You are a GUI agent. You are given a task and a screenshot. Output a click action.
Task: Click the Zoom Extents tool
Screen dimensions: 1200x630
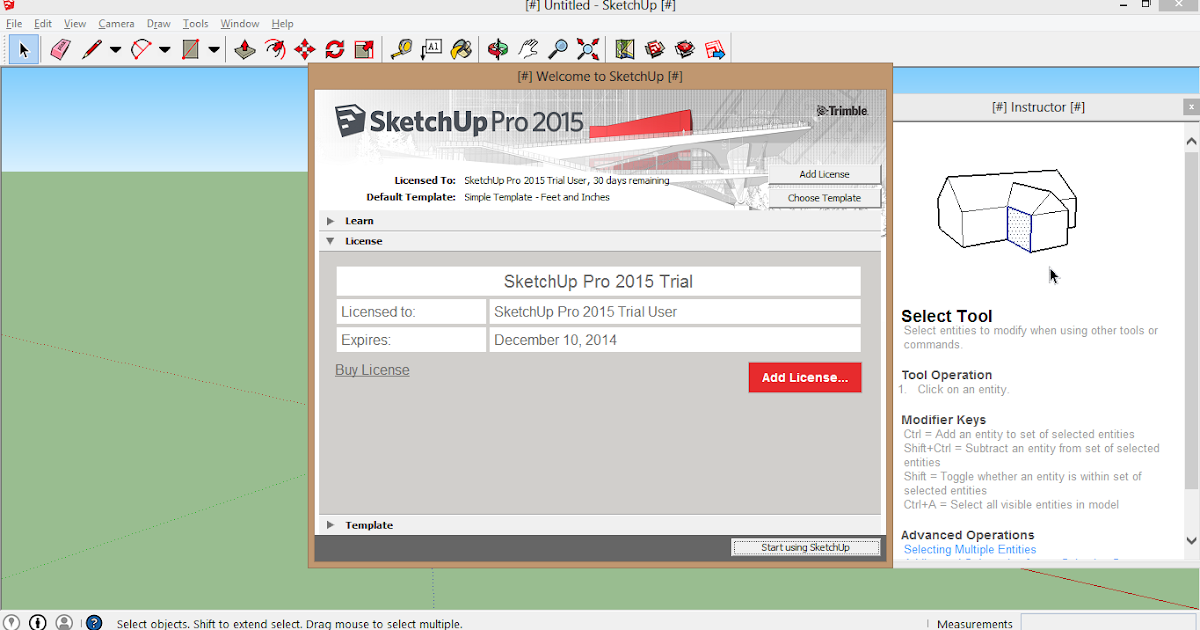click(x=588, y=48)
